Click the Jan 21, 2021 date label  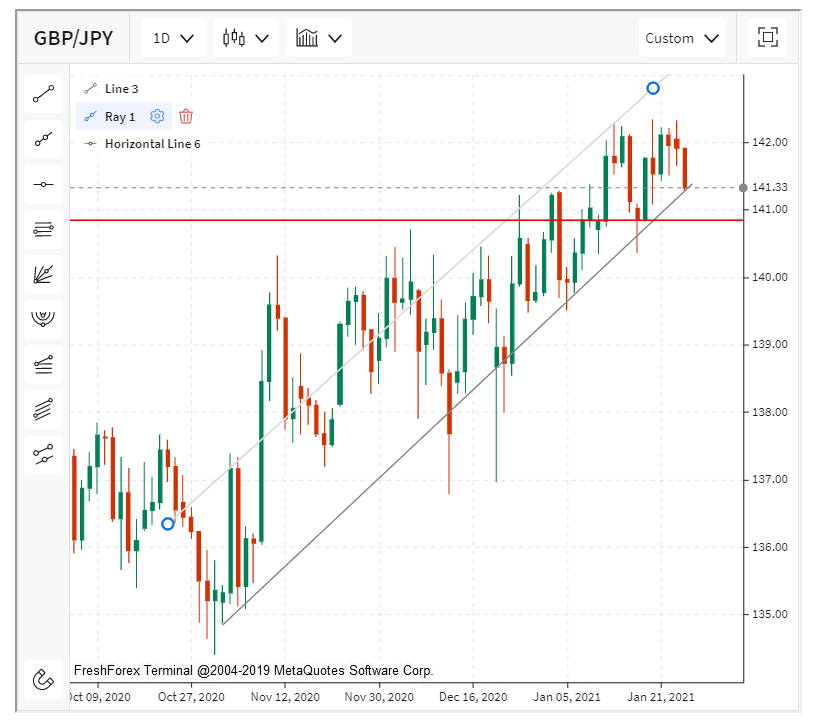661,697
